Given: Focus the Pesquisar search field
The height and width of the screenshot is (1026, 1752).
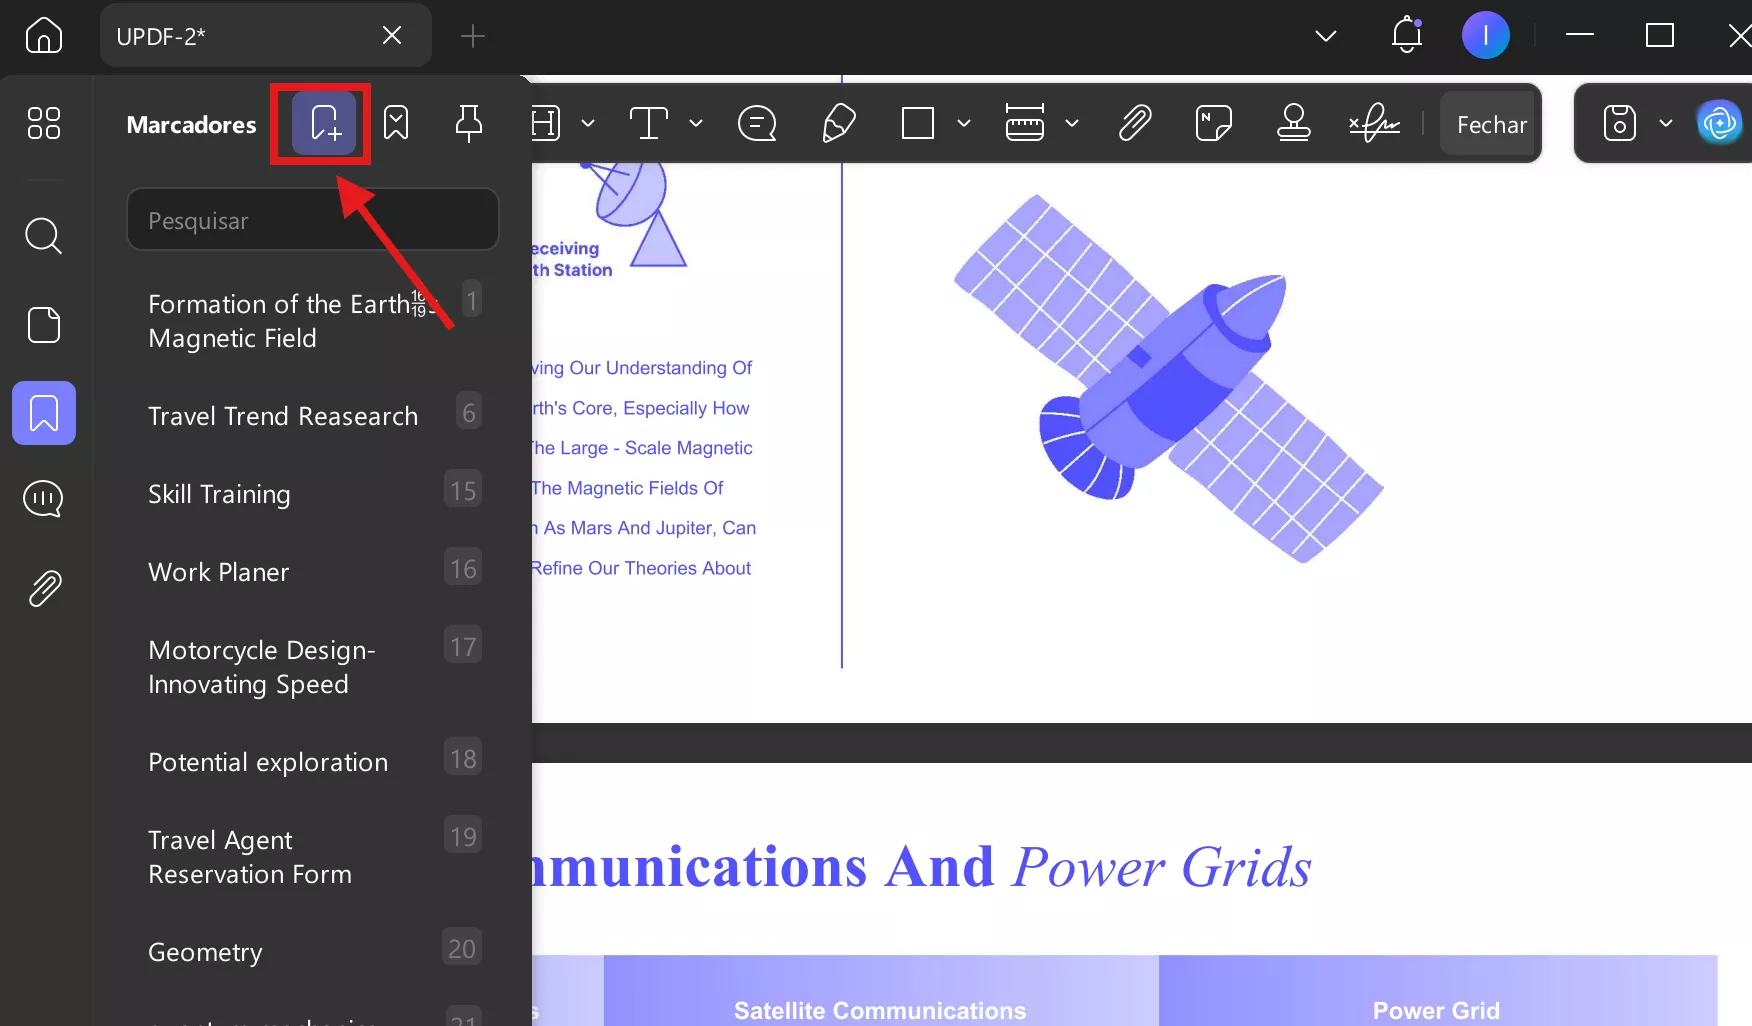Looking at the screenshot, I should click(313, 220).
